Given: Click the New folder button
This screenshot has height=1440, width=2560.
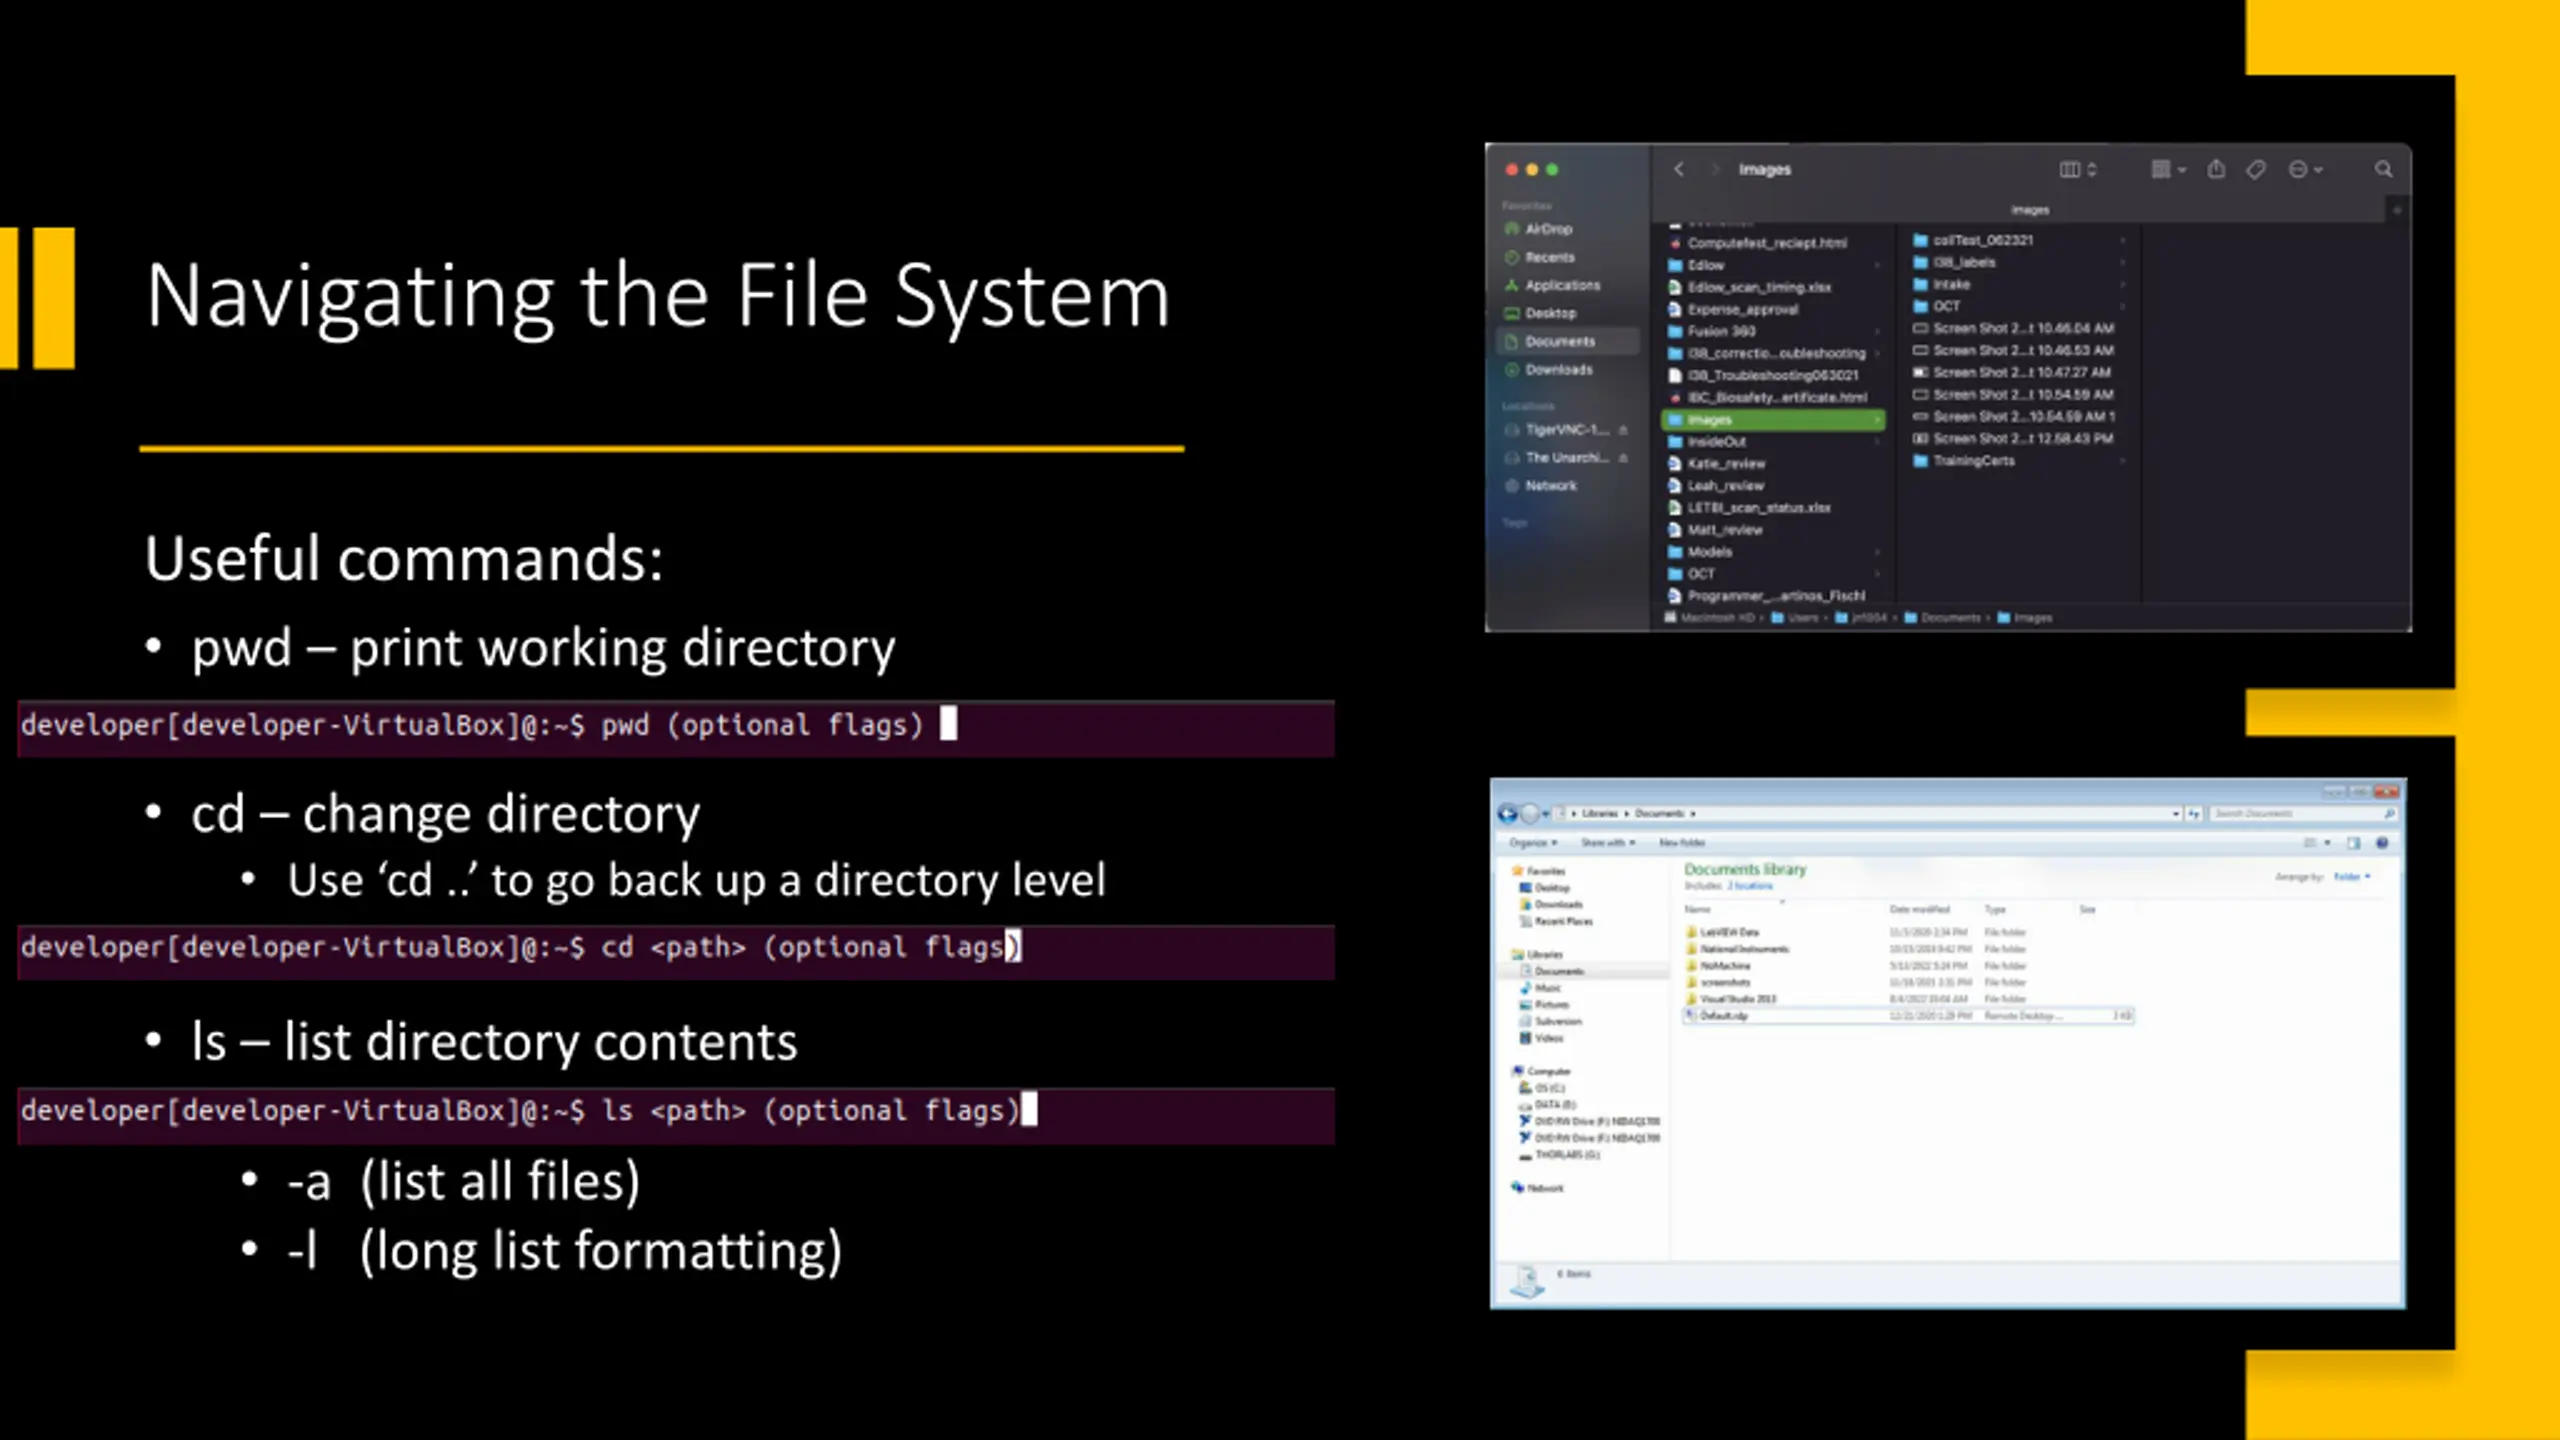Looking at the screenshot, I should (x=1682, y=843).
